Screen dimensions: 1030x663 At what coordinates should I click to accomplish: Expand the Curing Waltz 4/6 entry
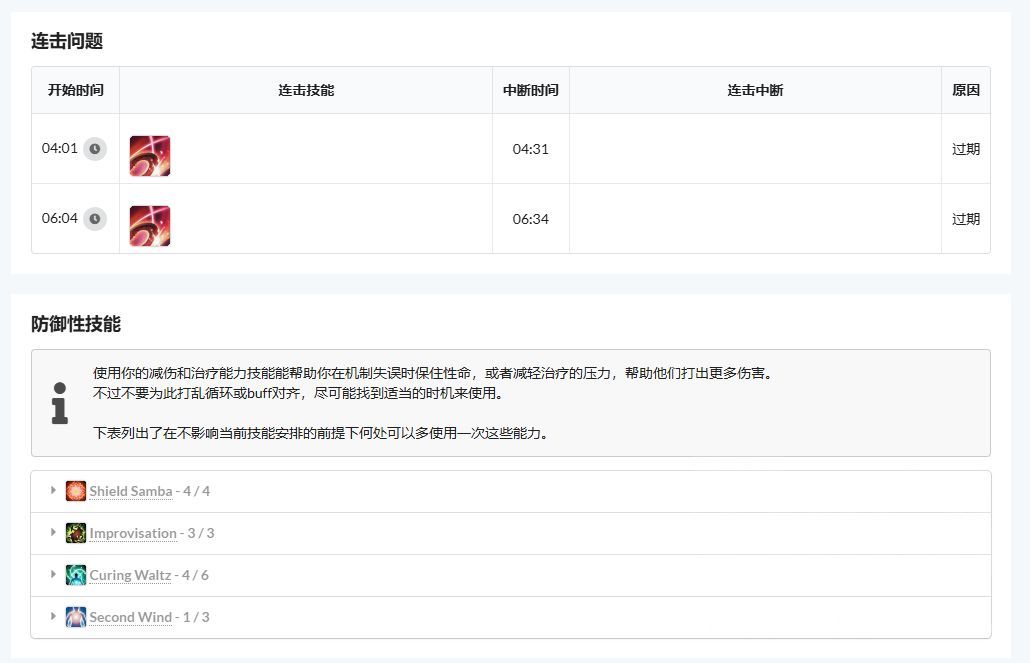pos(53,575)
